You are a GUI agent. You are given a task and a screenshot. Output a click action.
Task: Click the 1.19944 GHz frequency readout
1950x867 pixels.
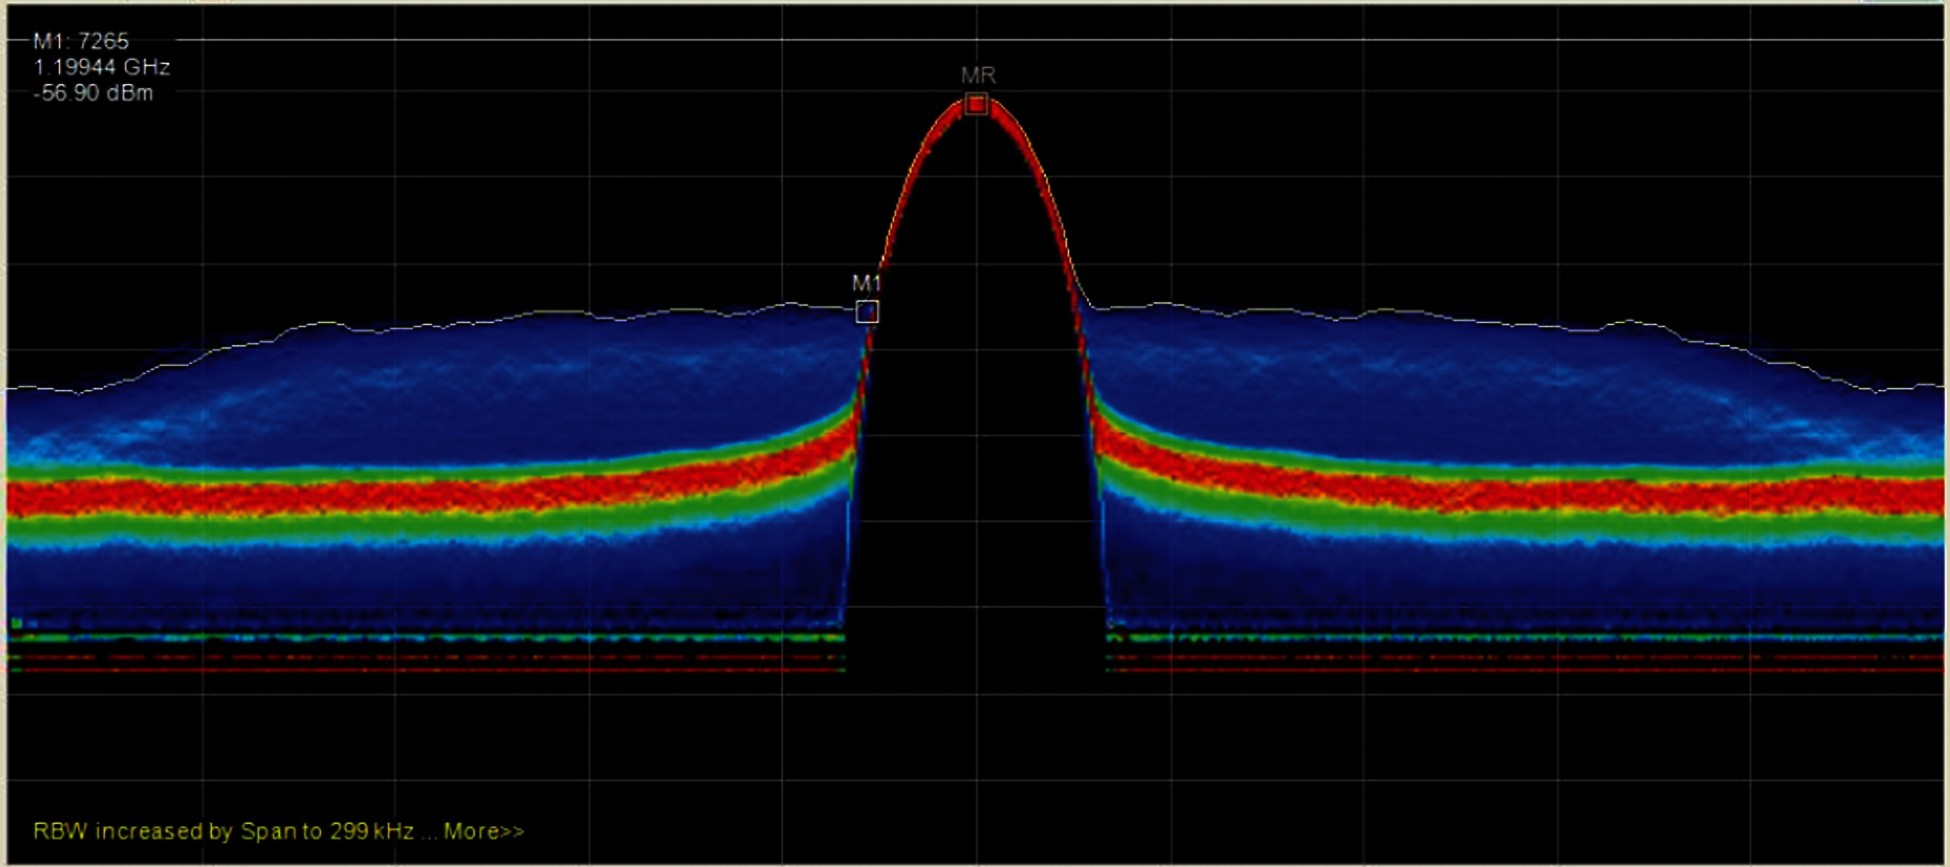pyautogui.click(x=101, y=67)
